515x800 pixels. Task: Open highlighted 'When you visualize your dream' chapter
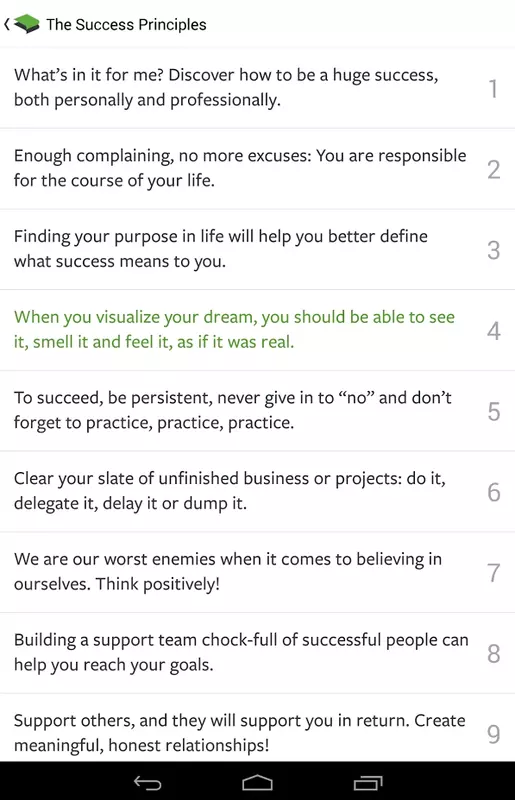[257, 330]
